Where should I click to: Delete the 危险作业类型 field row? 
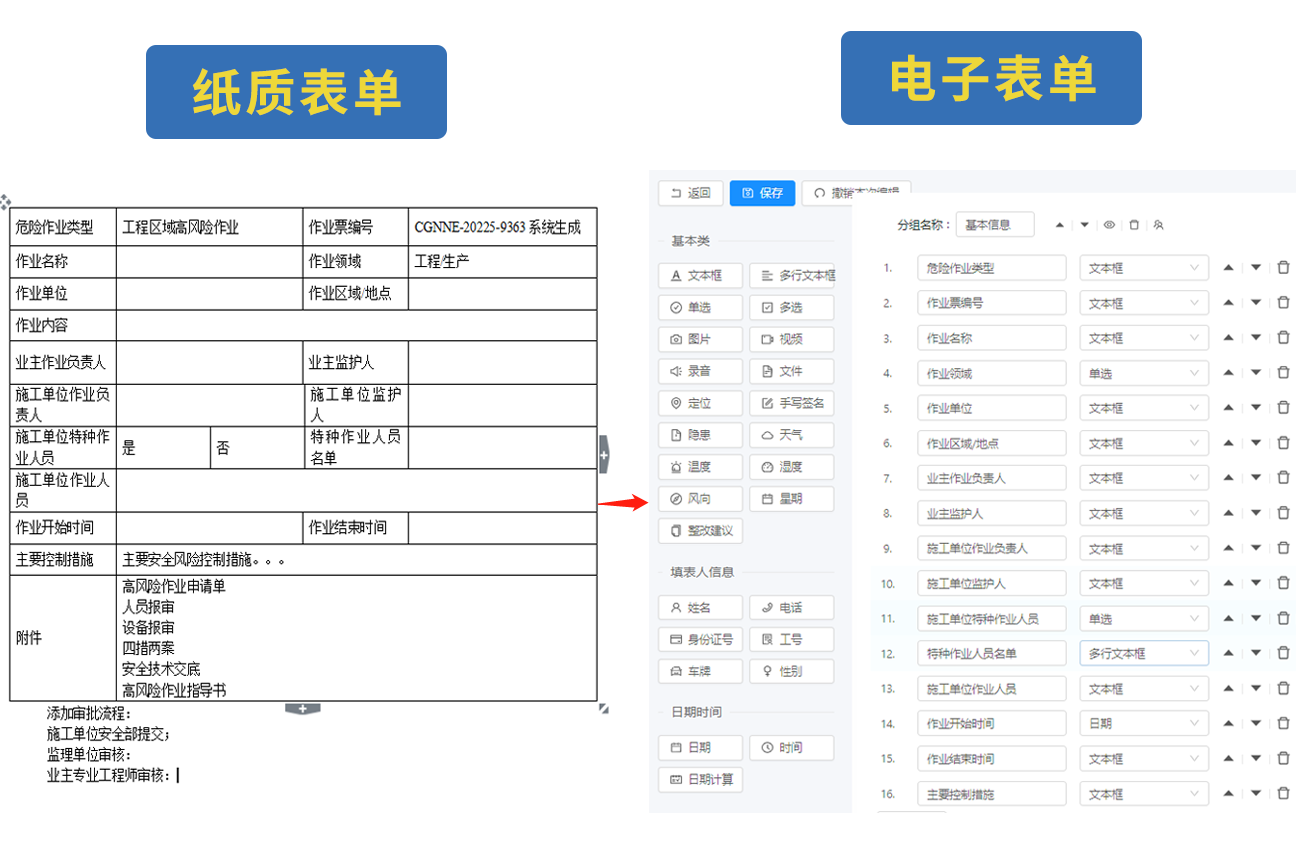(1283, 268)
